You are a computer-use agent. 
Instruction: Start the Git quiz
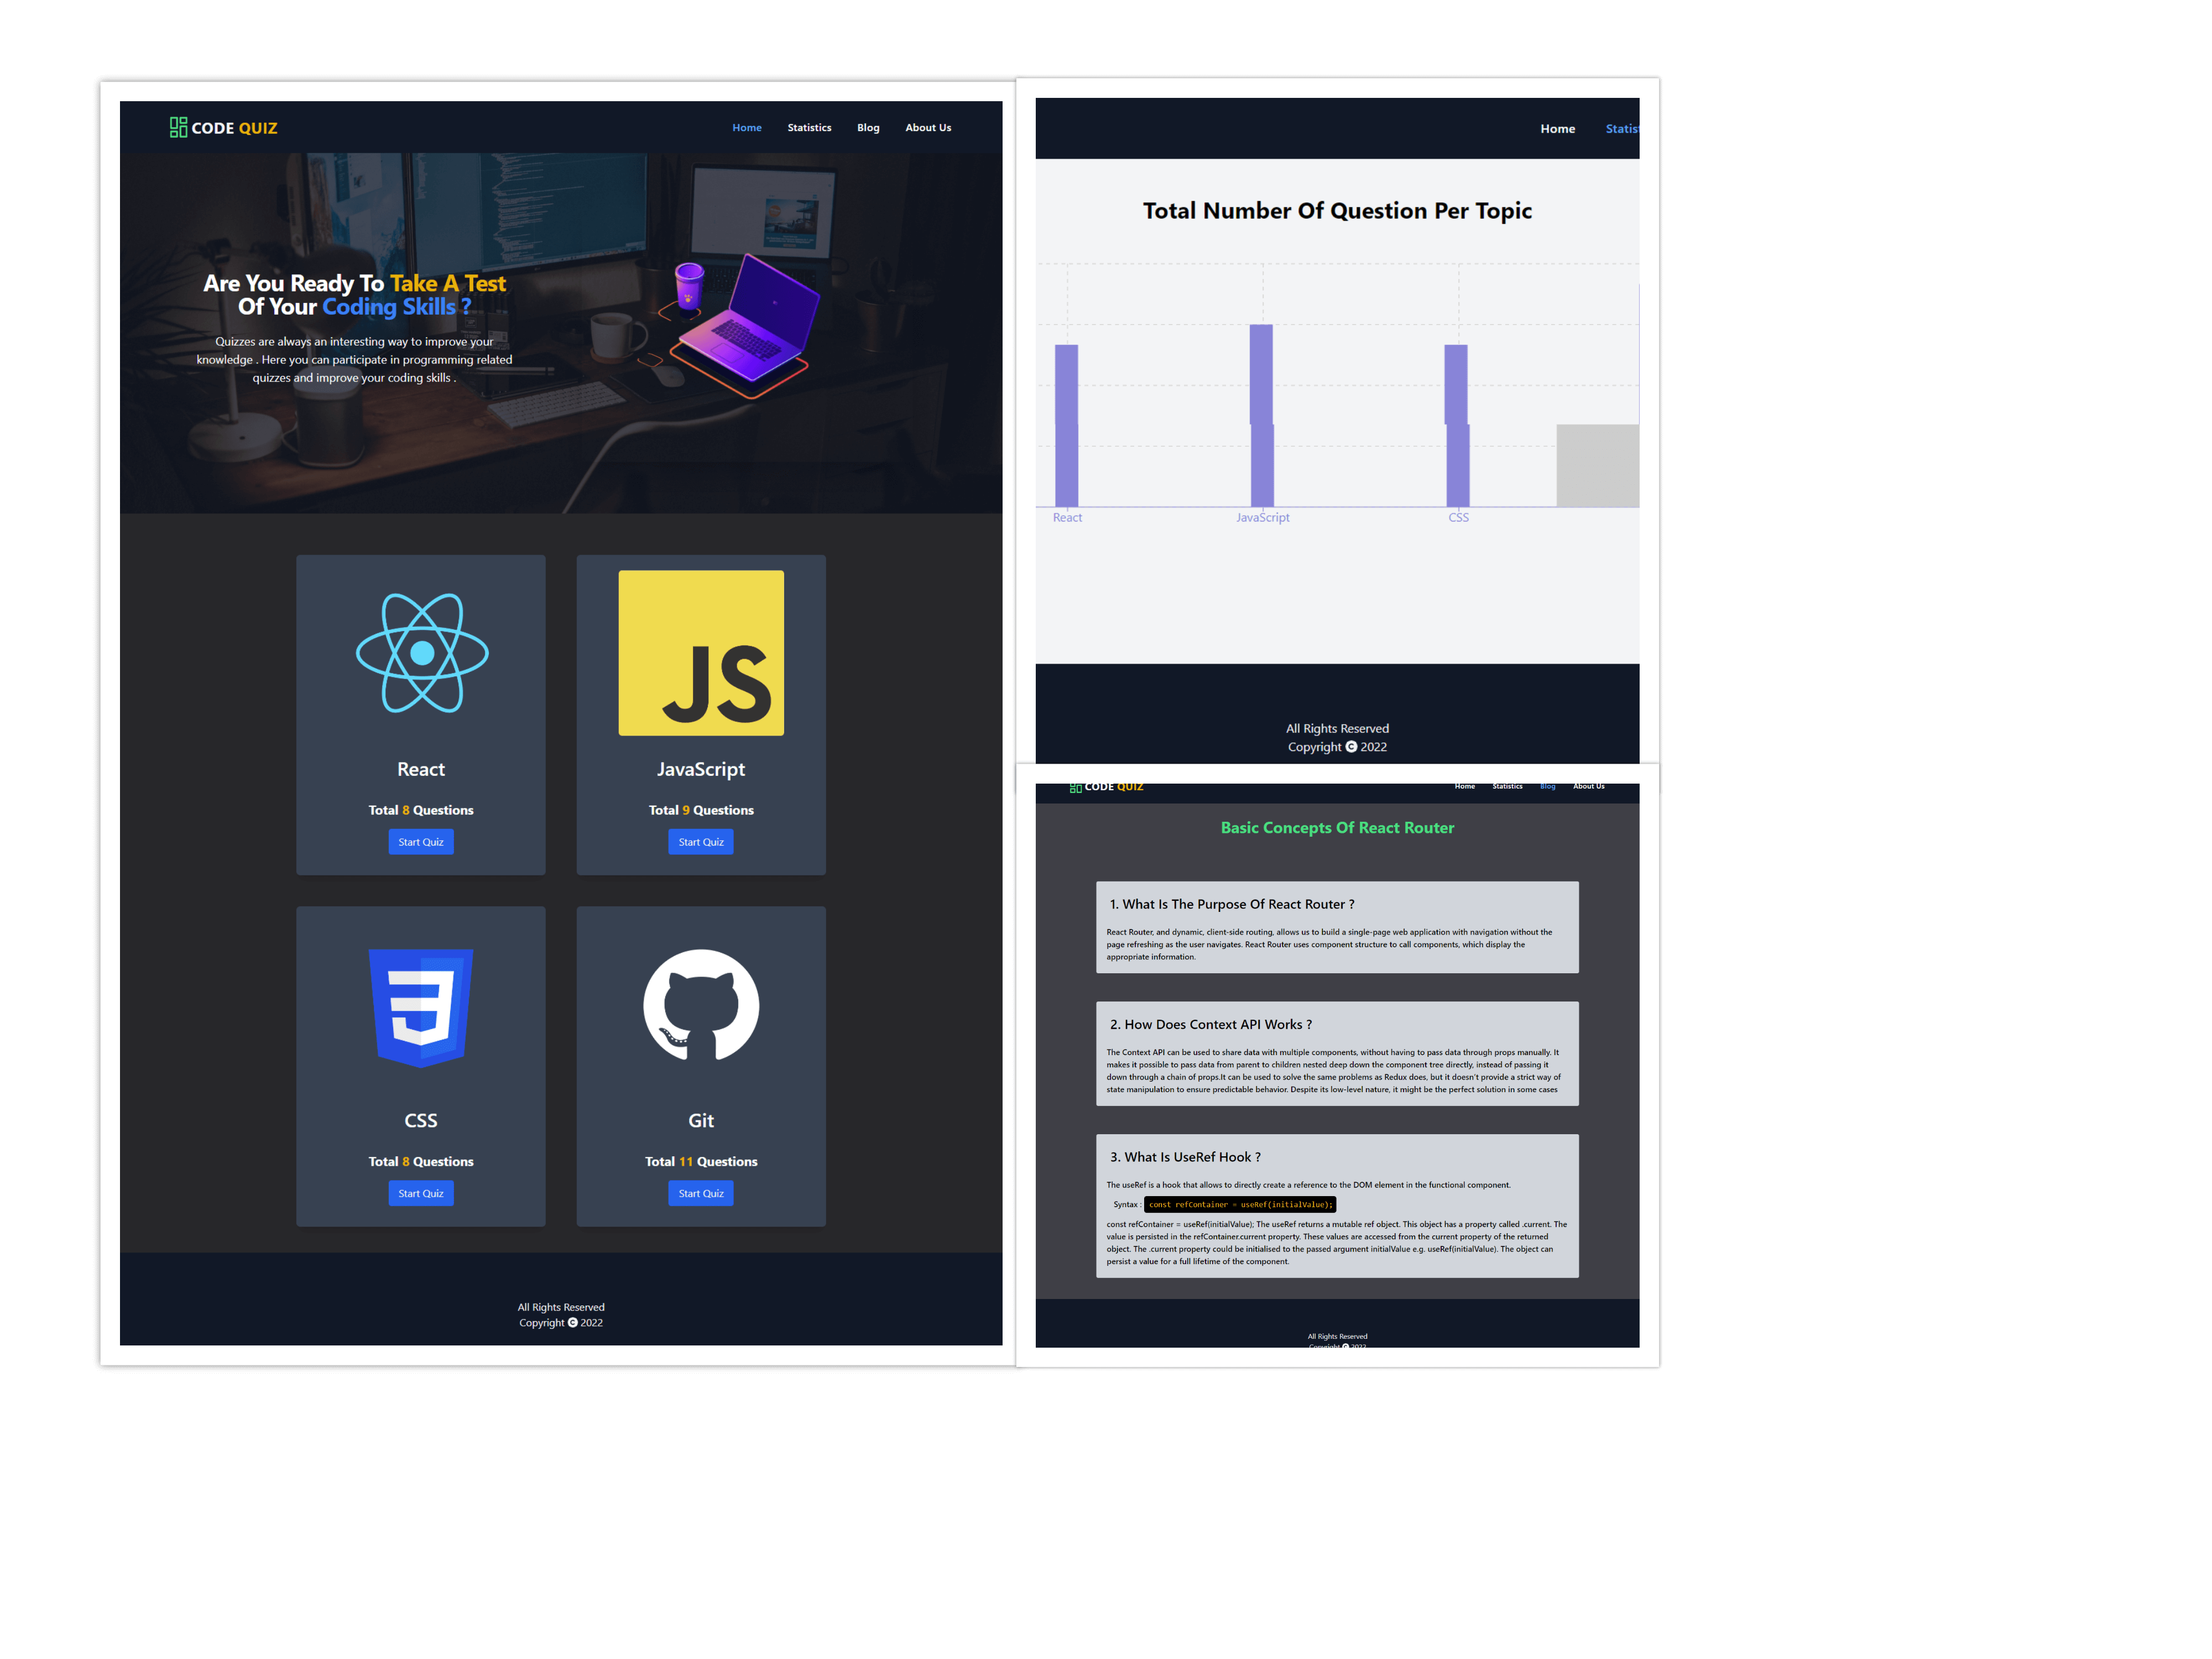tap(701, 1193)
